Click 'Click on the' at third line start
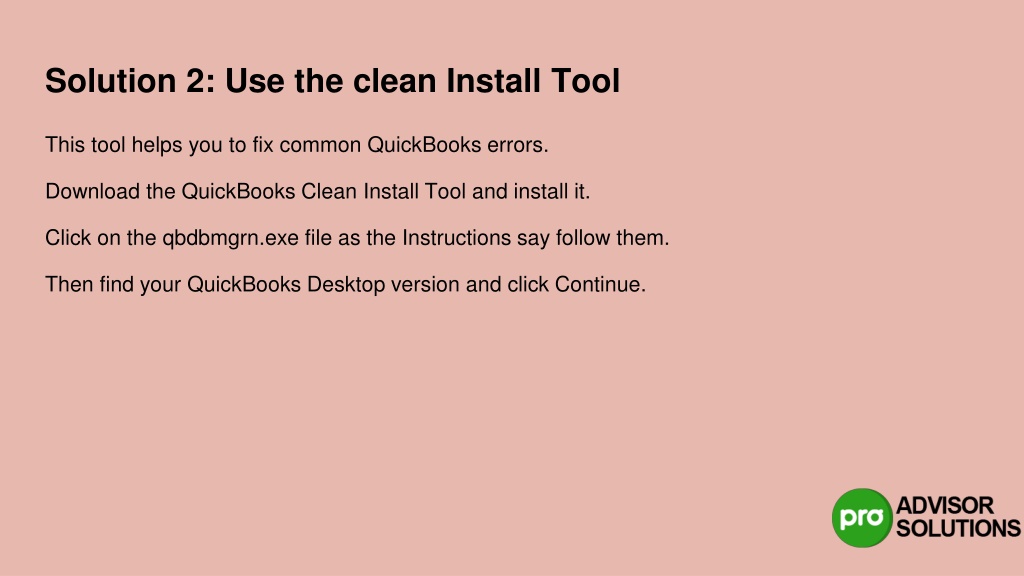The height and width of the screenshot is (576, 1024). click(x=101, y=238)
